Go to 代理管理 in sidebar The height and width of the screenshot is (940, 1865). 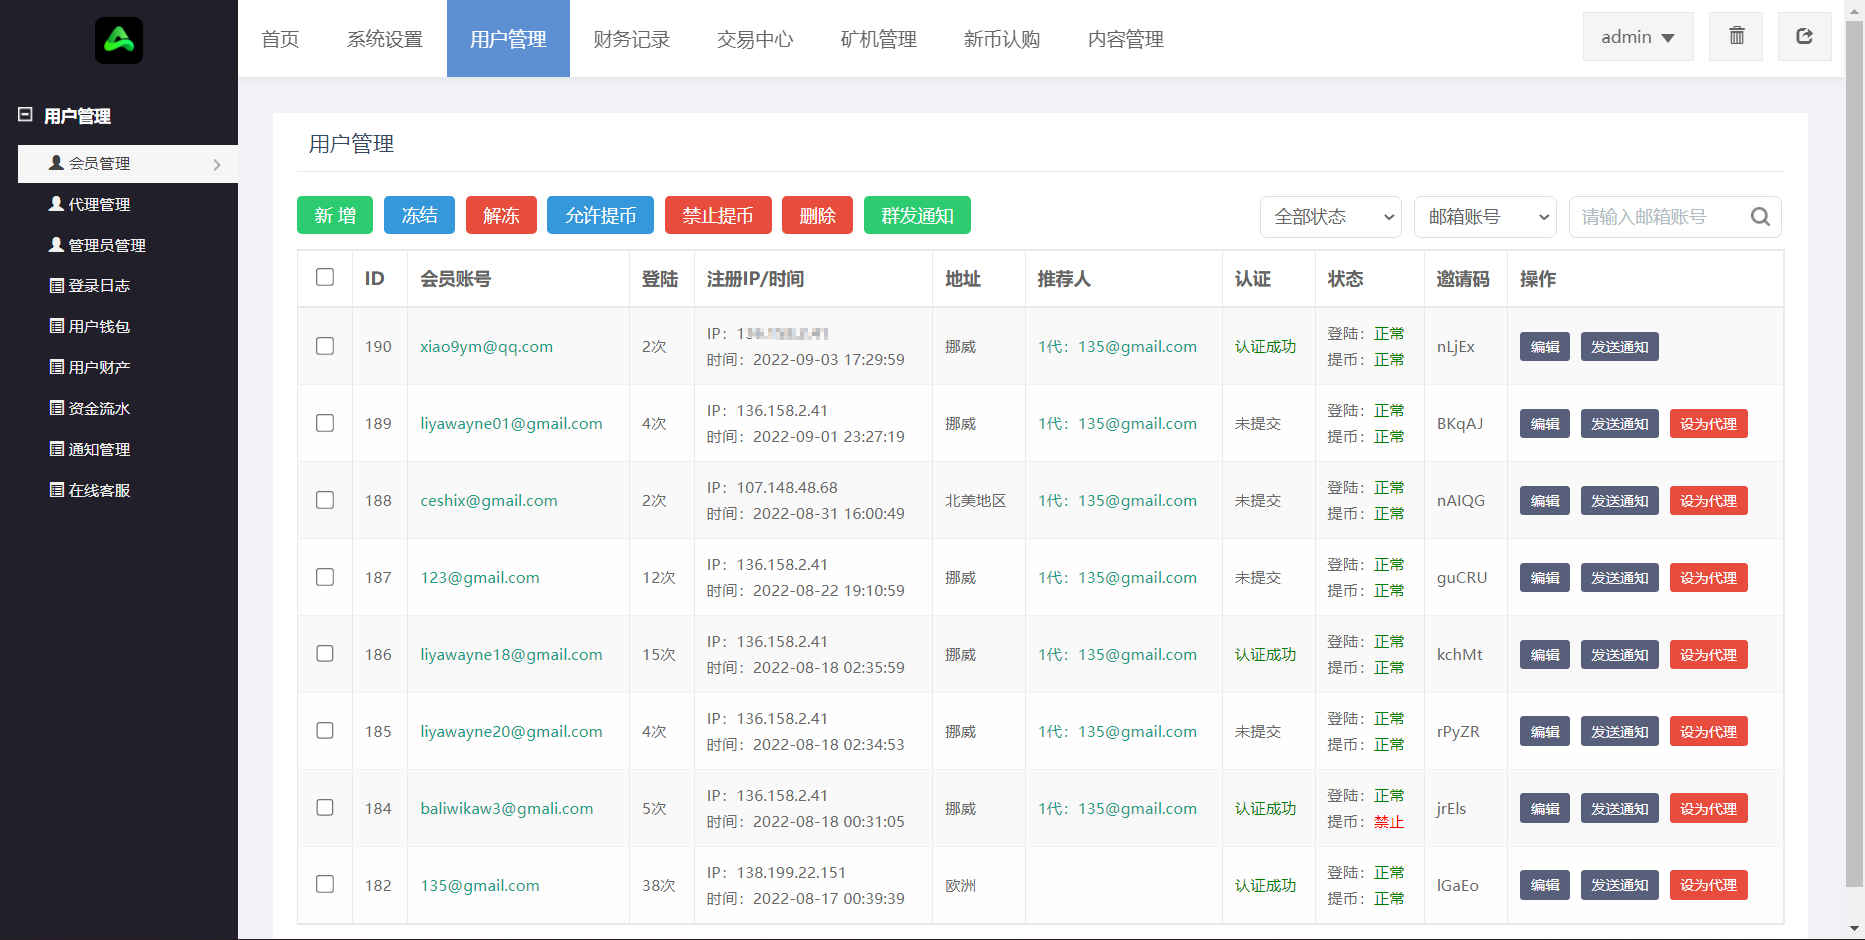click(x=90, y=204)
